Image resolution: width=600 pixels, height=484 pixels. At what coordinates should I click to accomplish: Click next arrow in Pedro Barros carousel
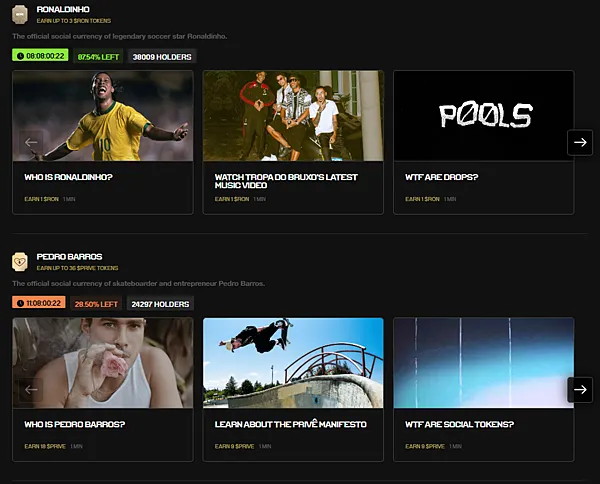click(x=580, y=389)
